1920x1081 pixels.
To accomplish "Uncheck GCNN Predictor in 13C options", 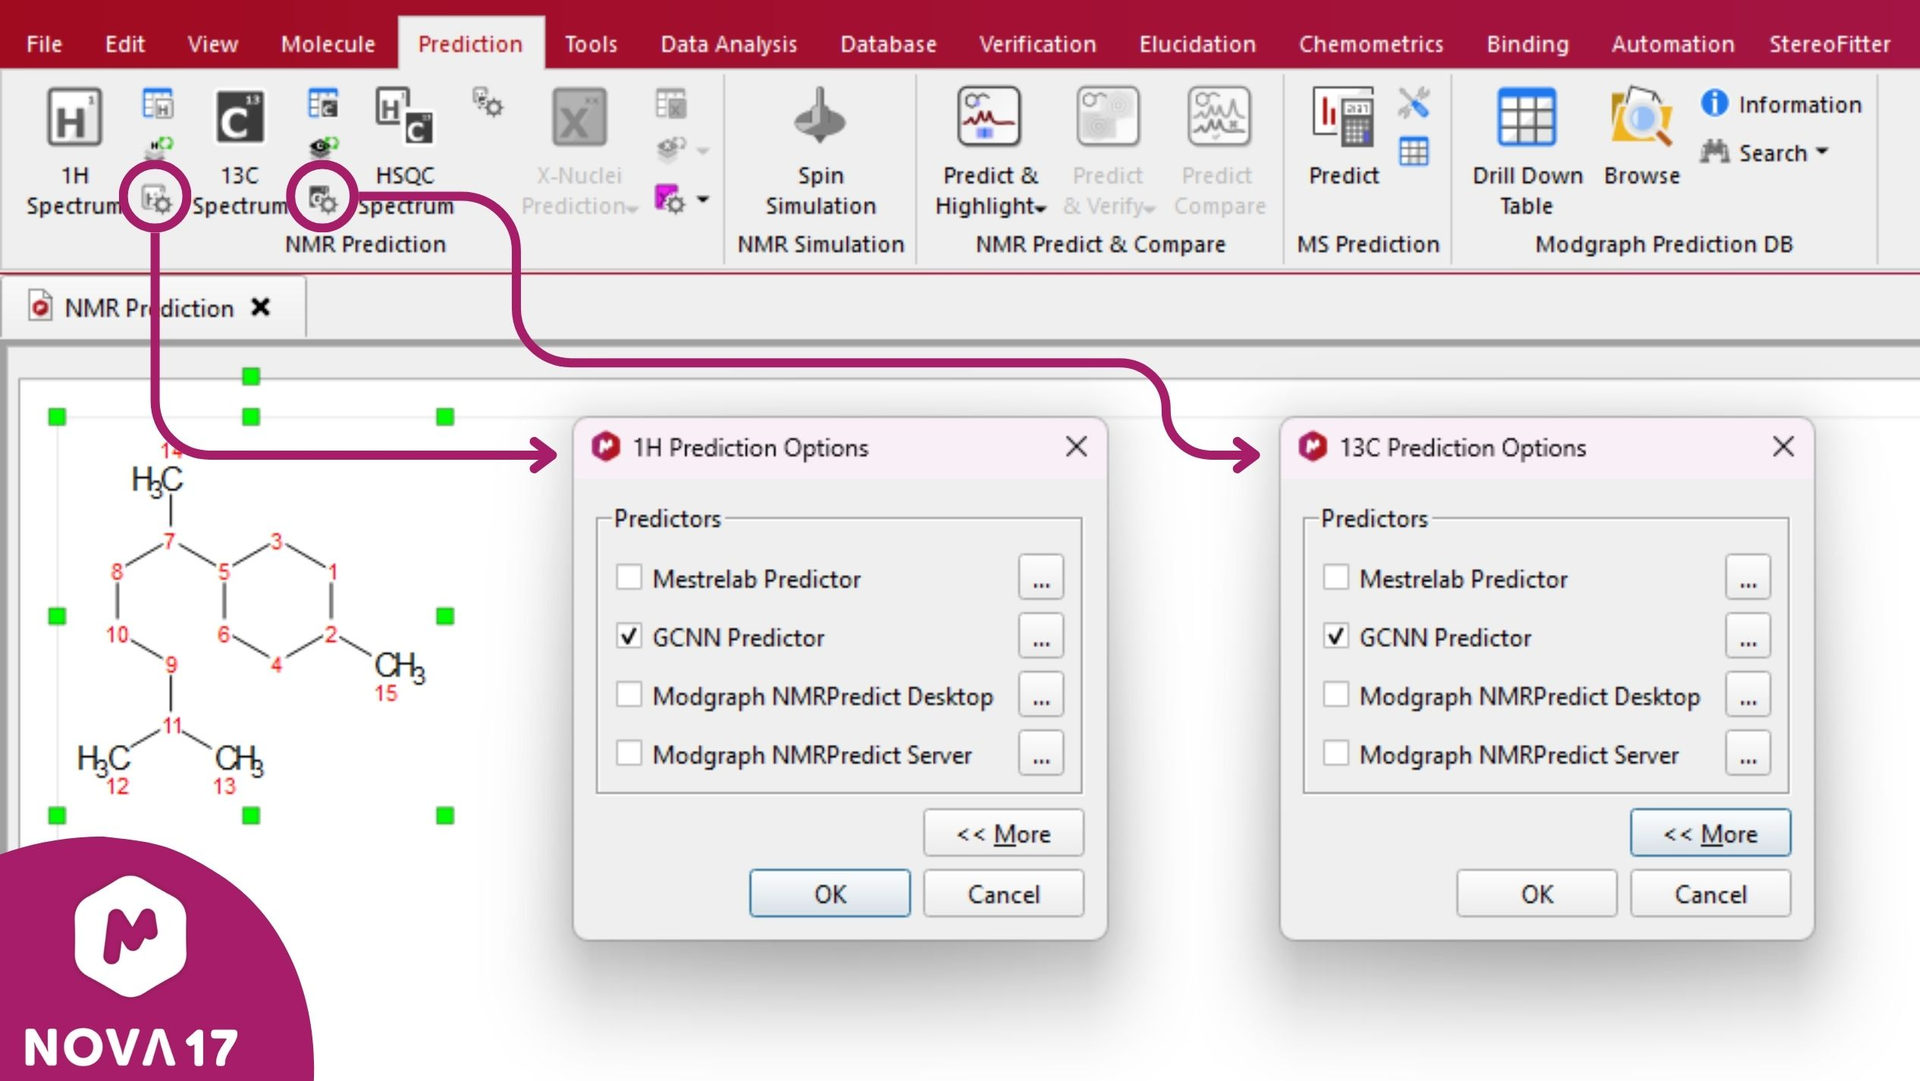I will tap(1336, 637).
